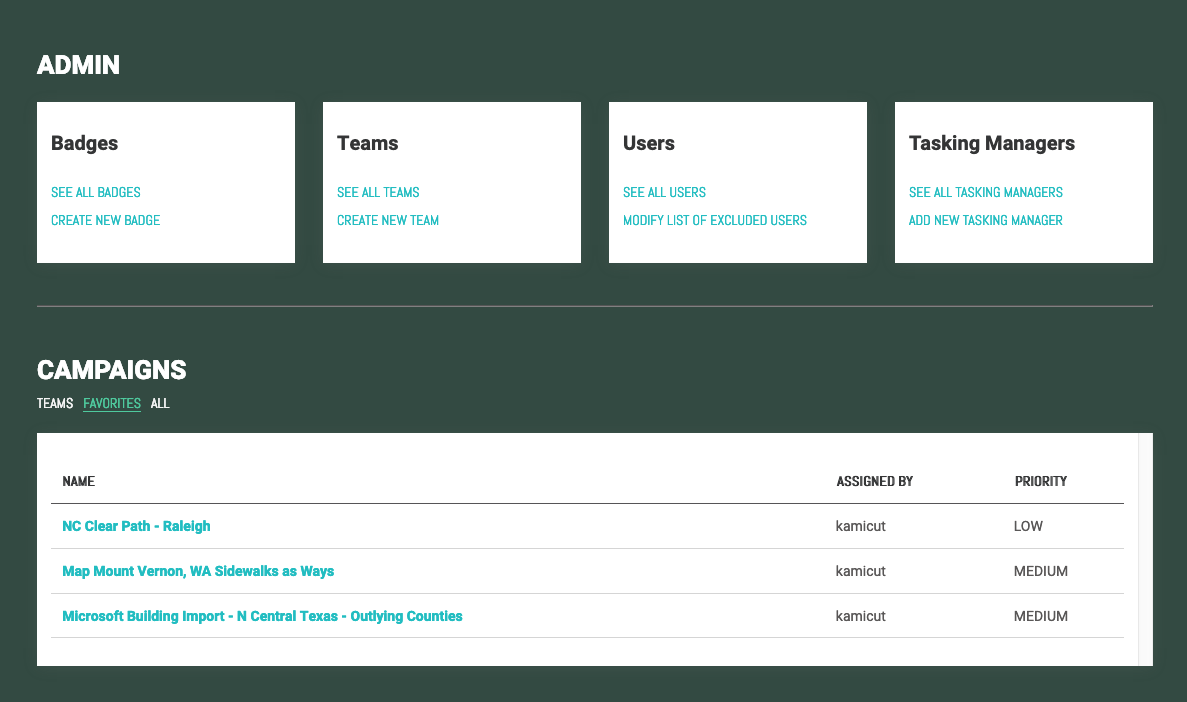Viewport: 1187px width, 702px height.
Task: Click the ADMIN section title
Action: coord(79,65)
